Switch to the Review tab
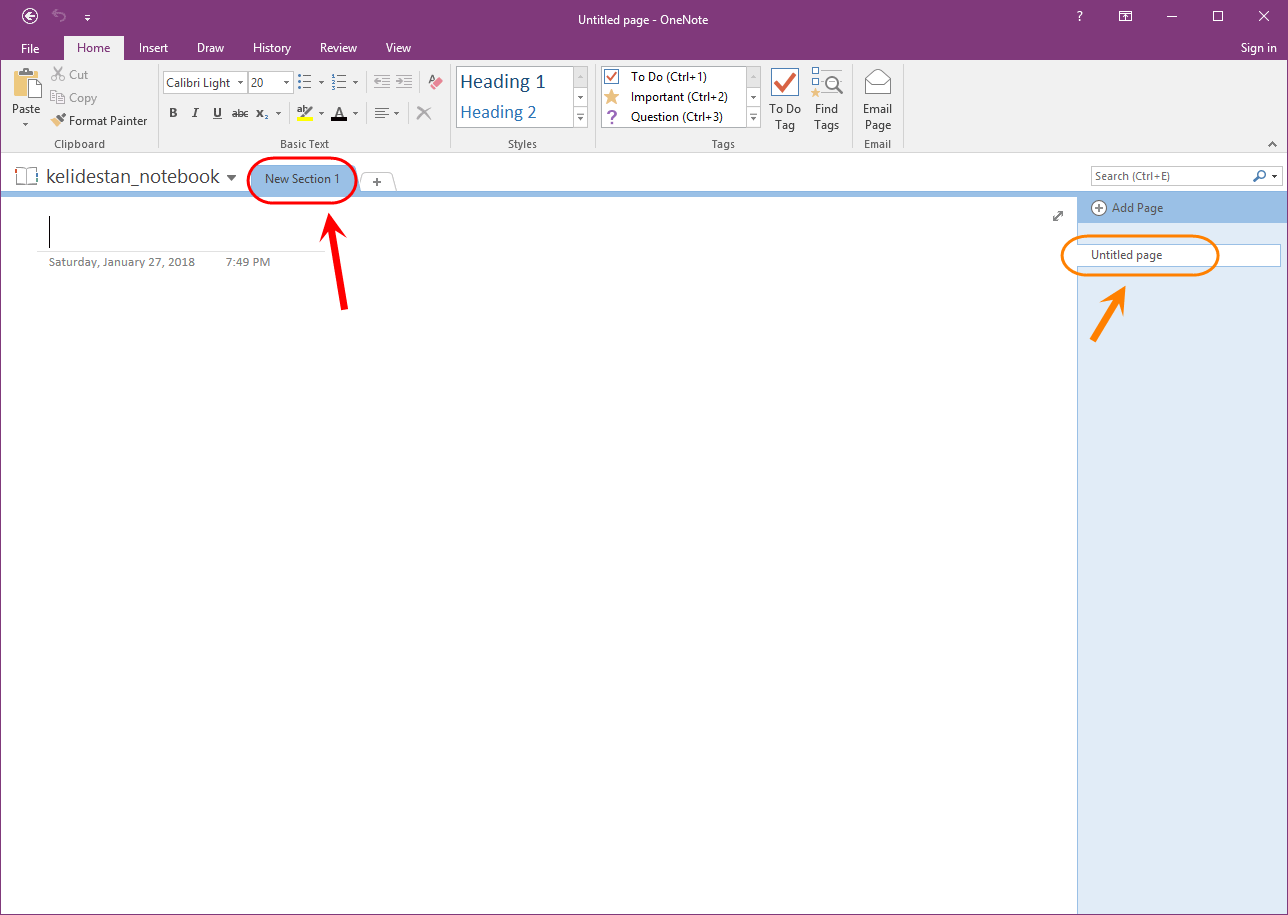The width and height of the screenshot is (1288, 915). pos(338,48)
